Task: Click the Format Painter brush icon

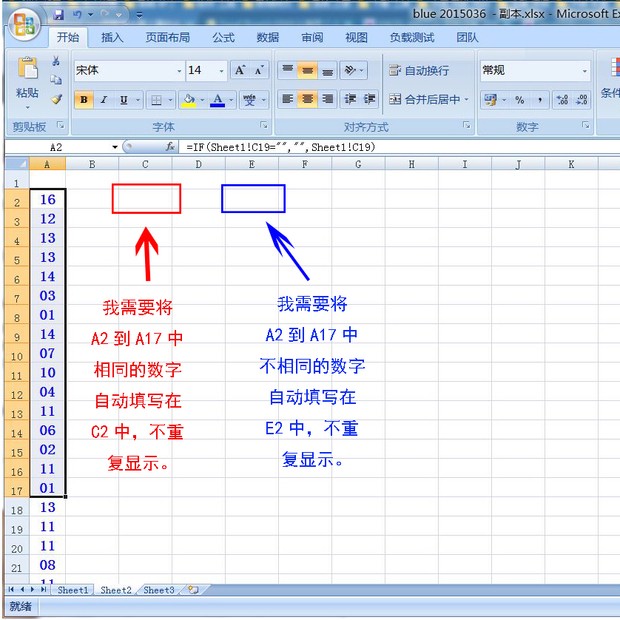Action: [x=56, y=100]
